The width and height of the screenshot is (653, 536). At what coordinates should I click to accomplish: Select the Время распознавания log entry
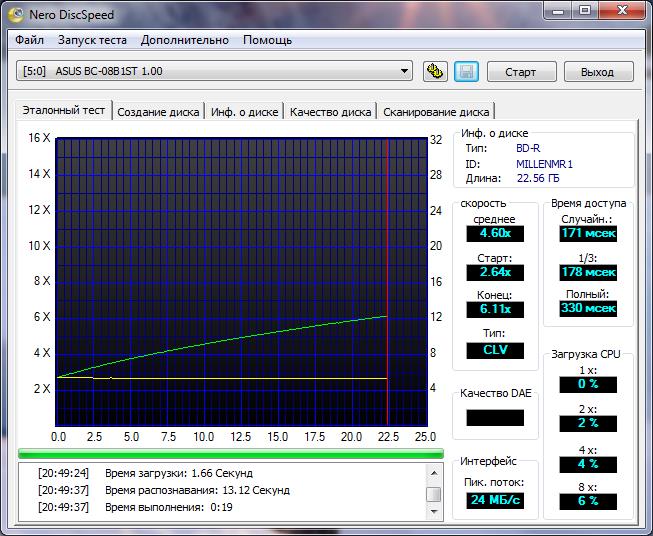197,490
